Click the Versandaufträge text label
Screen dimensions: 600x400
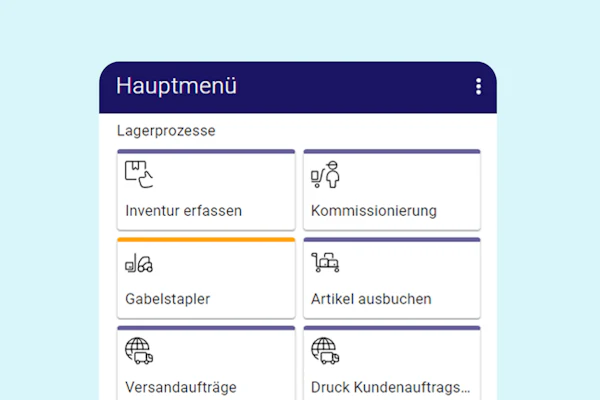181,387
